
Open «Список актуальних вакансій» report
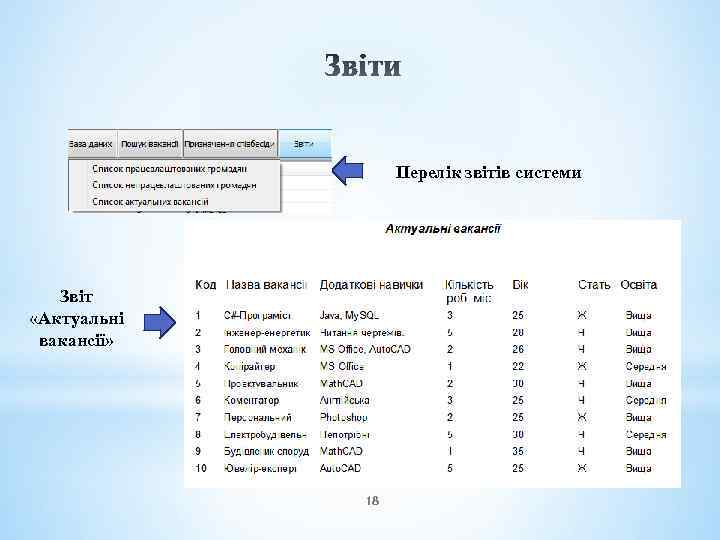(150, 202)
